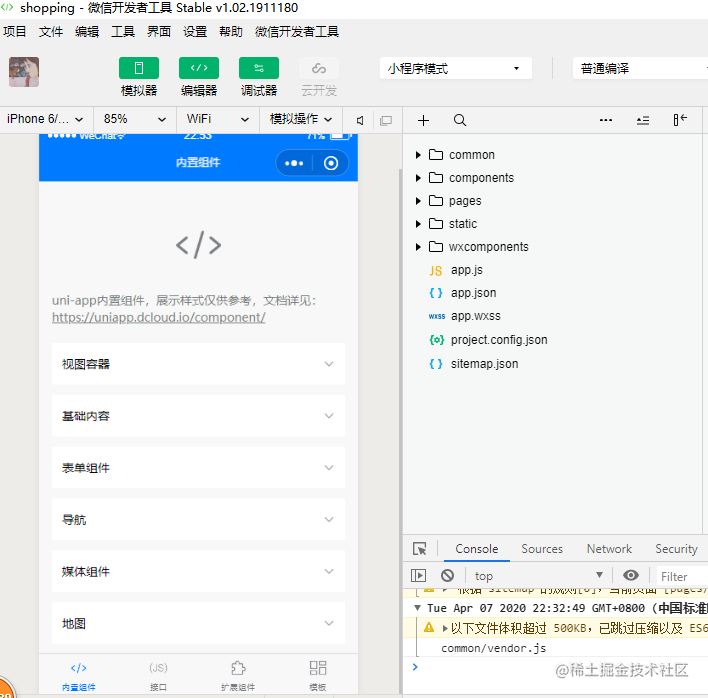The width and height of the screenshot is (708, 698).
Task: Switch to the Security tab
Action: [676, 549]
